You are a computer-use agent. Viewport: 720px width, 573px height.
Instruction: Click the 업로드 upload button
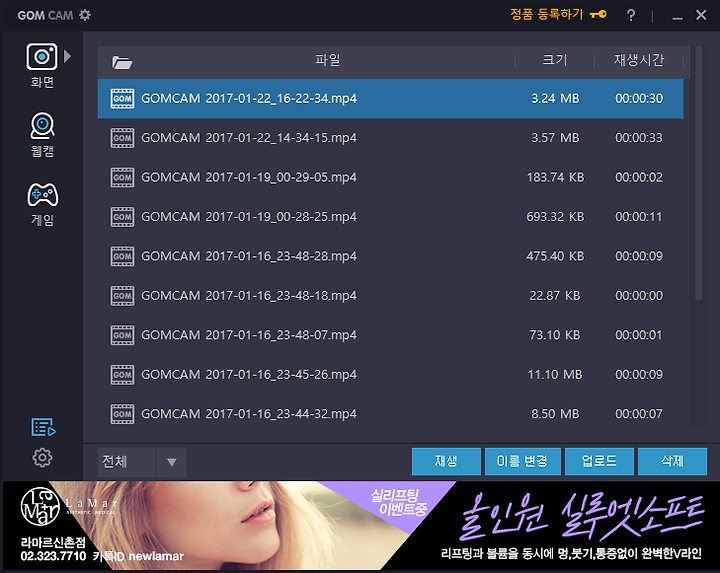599,461
